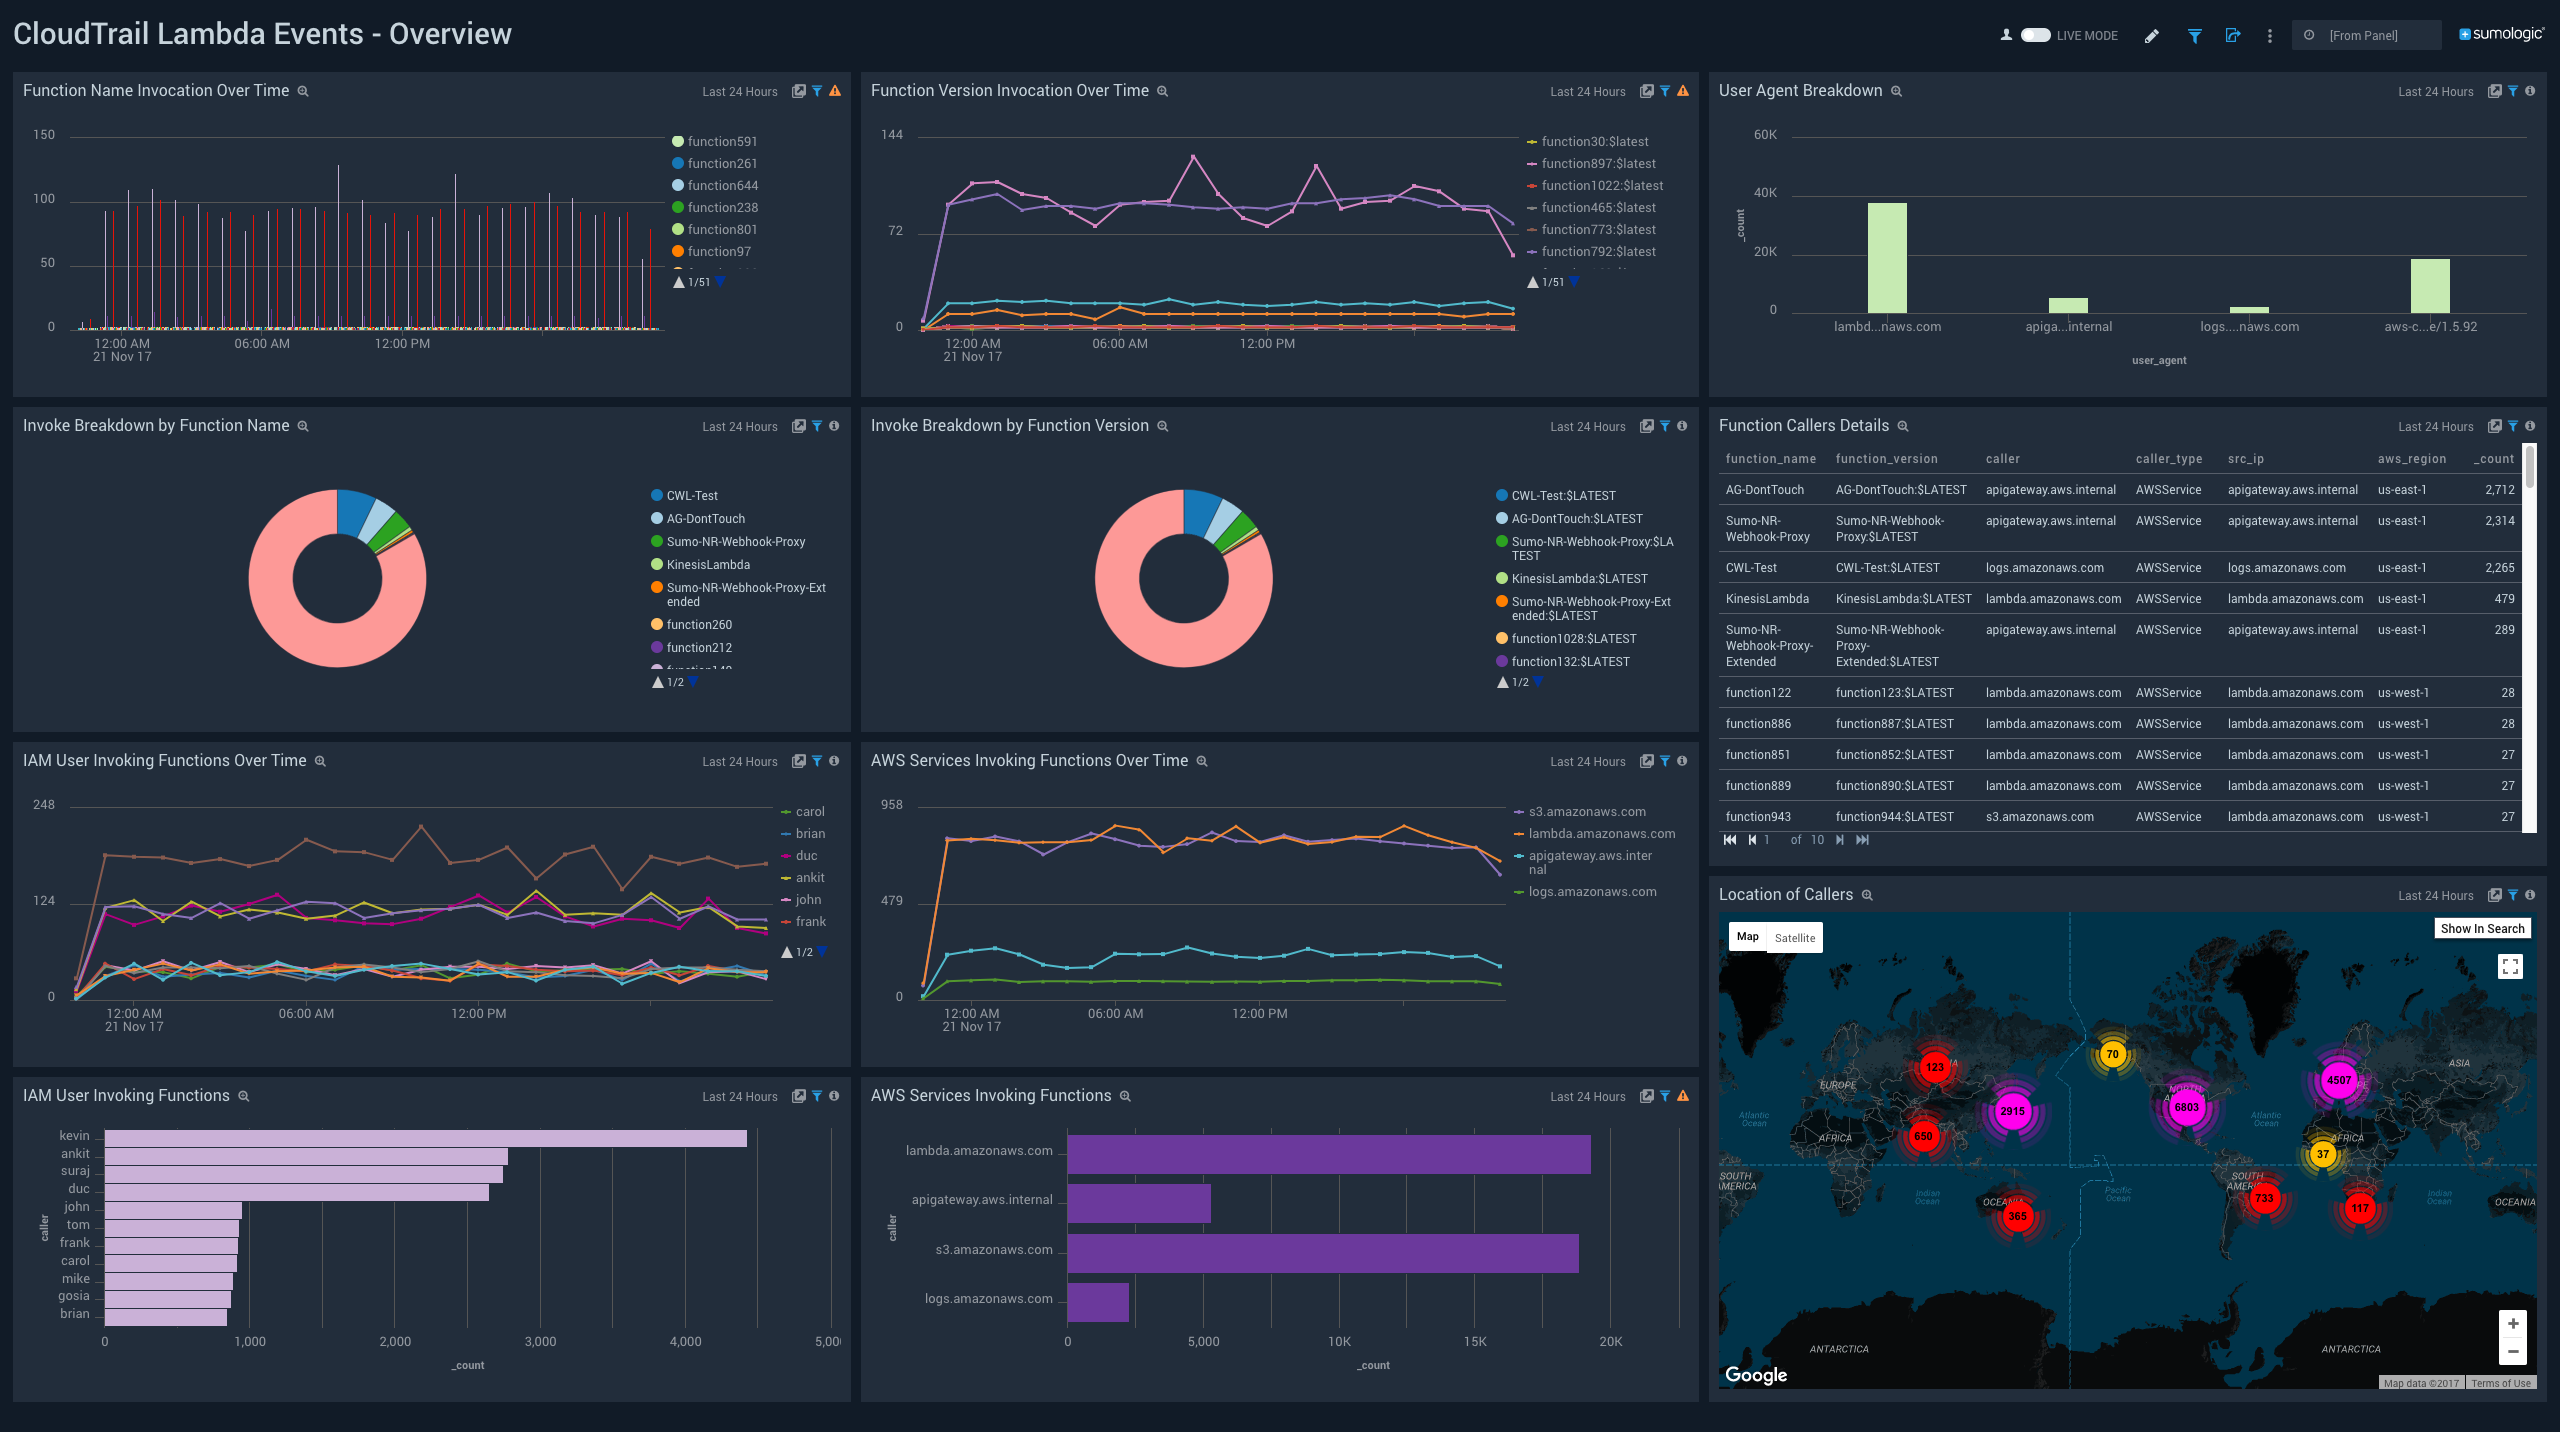Click the 2915 cluster marker on map
This screenshot has height=1432, width=2560.
tap(2012, 1111)
